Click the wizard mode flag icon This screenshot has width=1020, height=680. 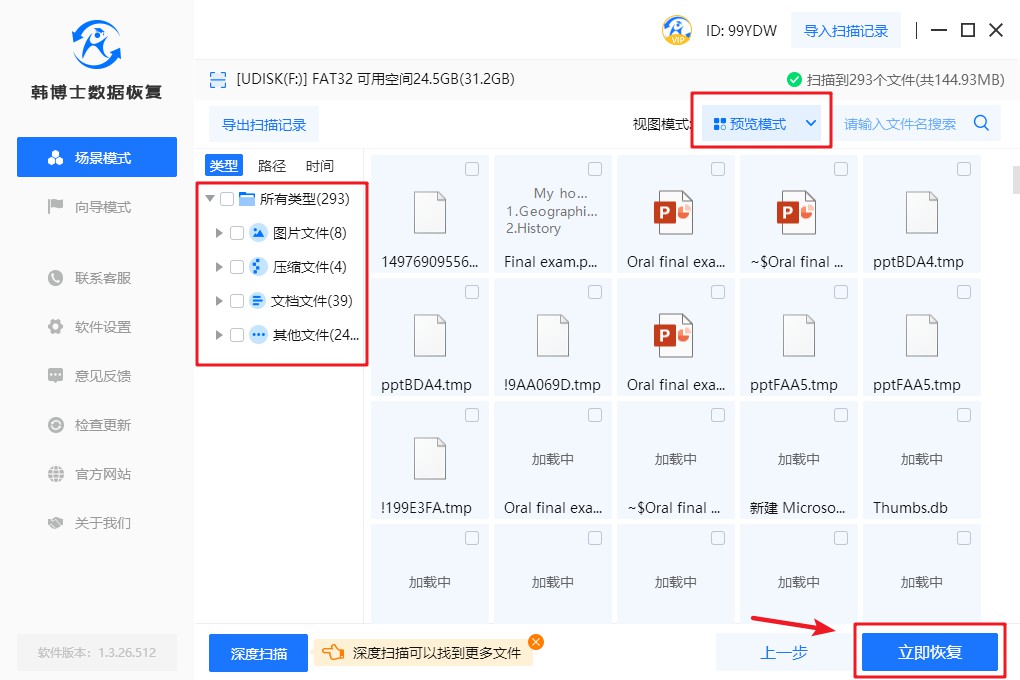(x=55, y=207)
